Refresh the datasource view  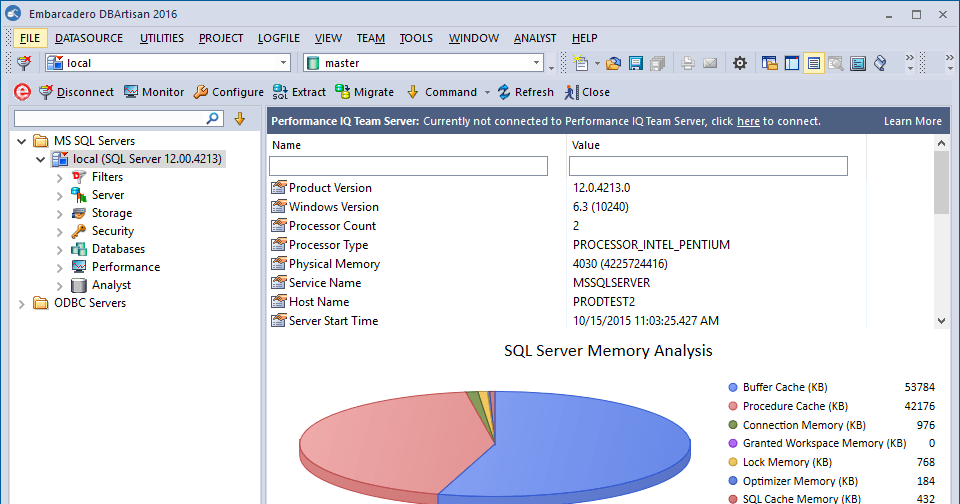click(526, 92)
